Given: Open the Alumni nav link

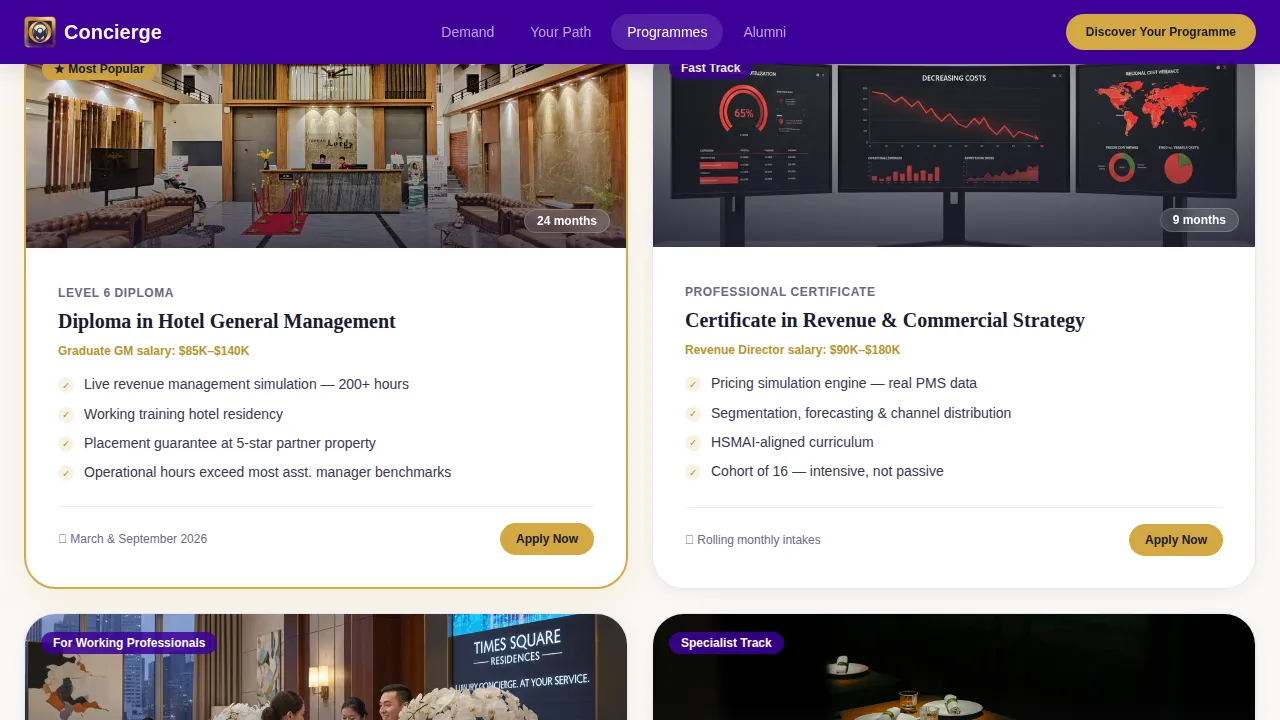Looking at the screenshot, I should [x=765, y=32].
